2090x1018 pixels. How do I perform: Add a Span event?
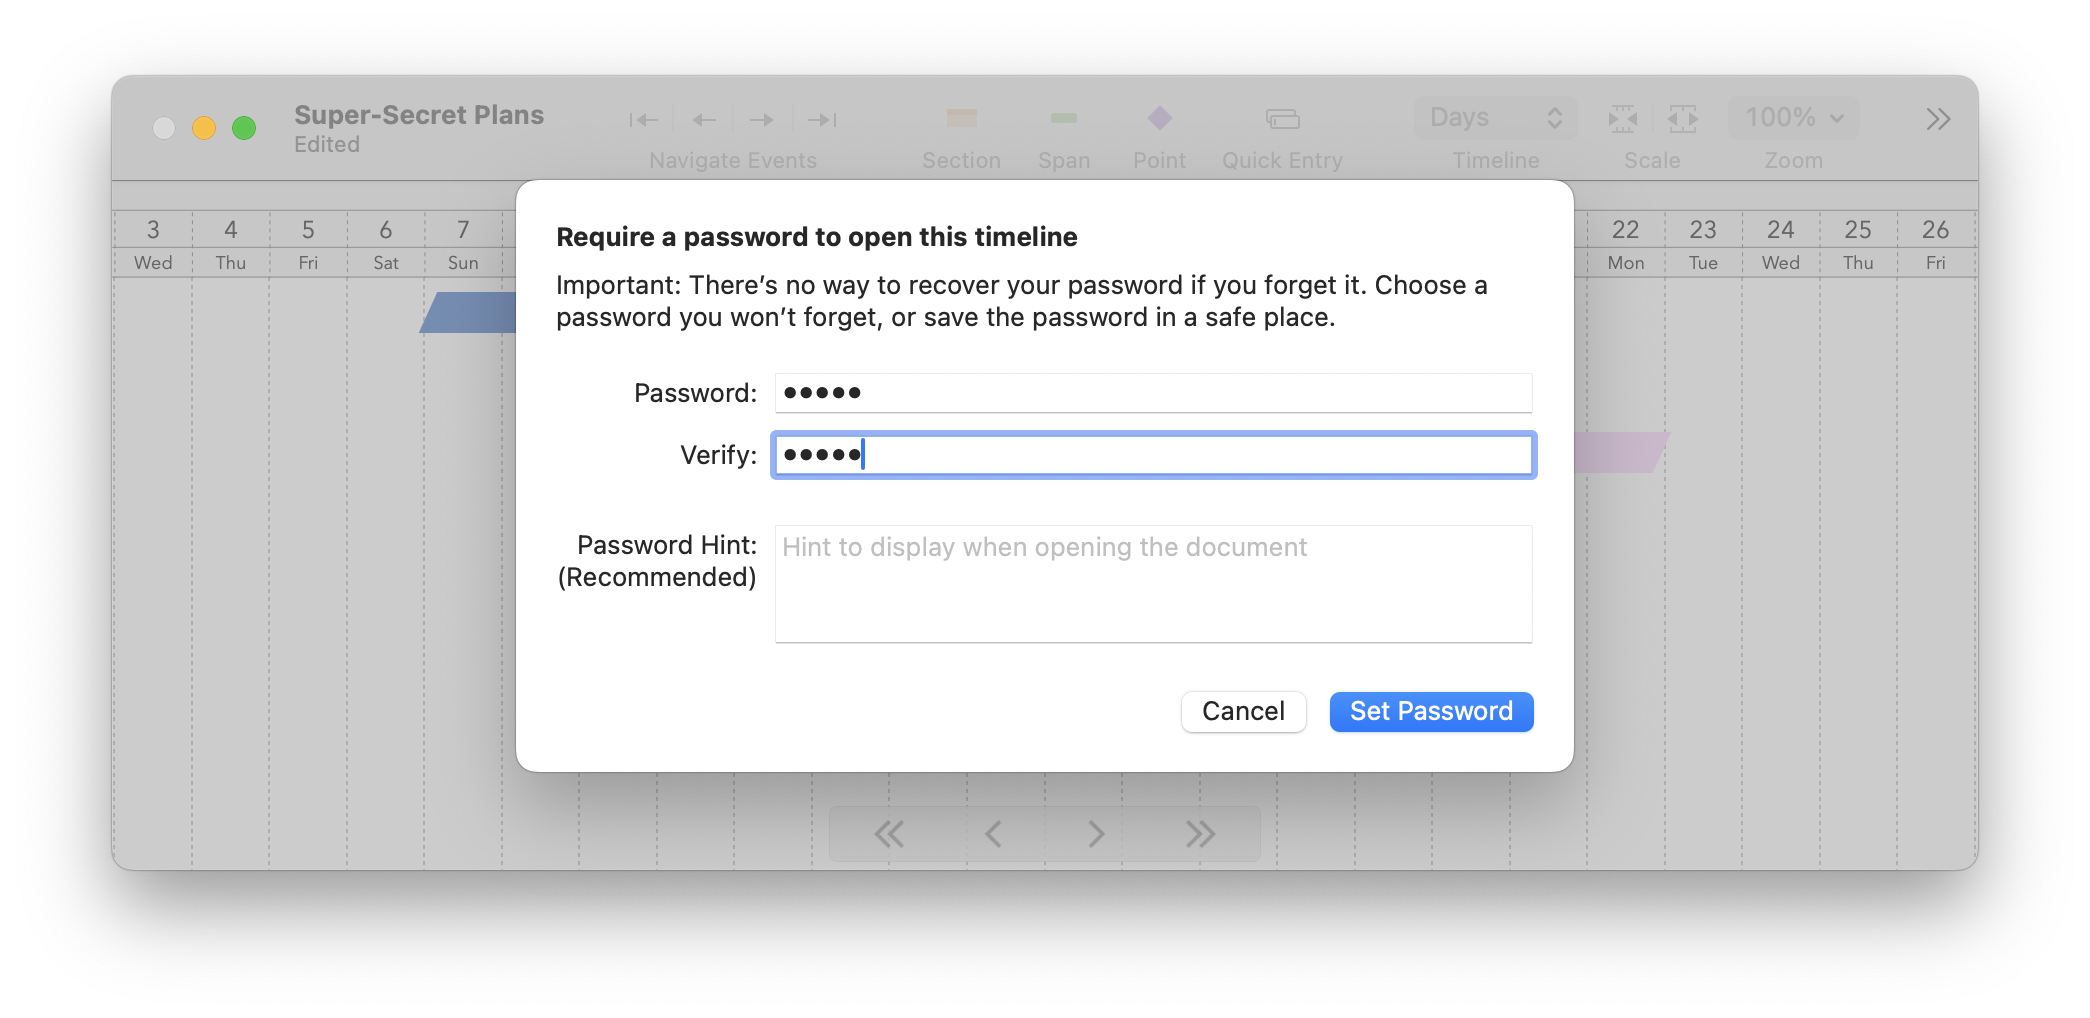click(1064, 118)
